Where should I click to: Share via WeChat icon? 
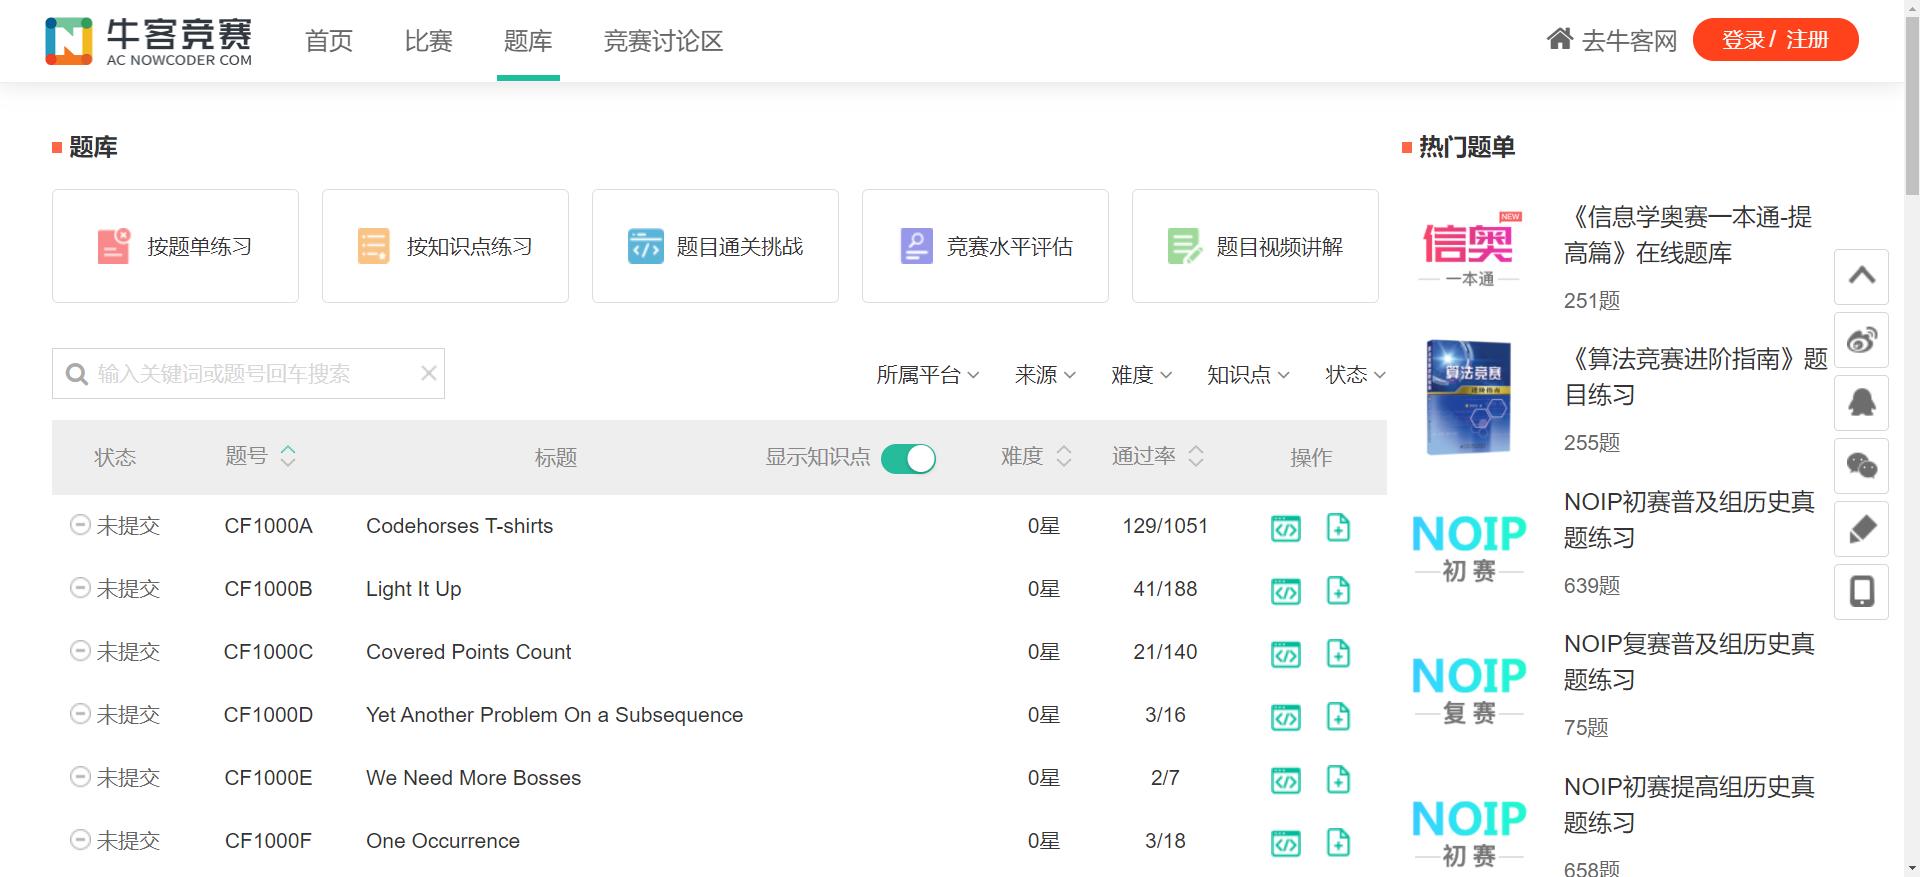coord(1861,466)
